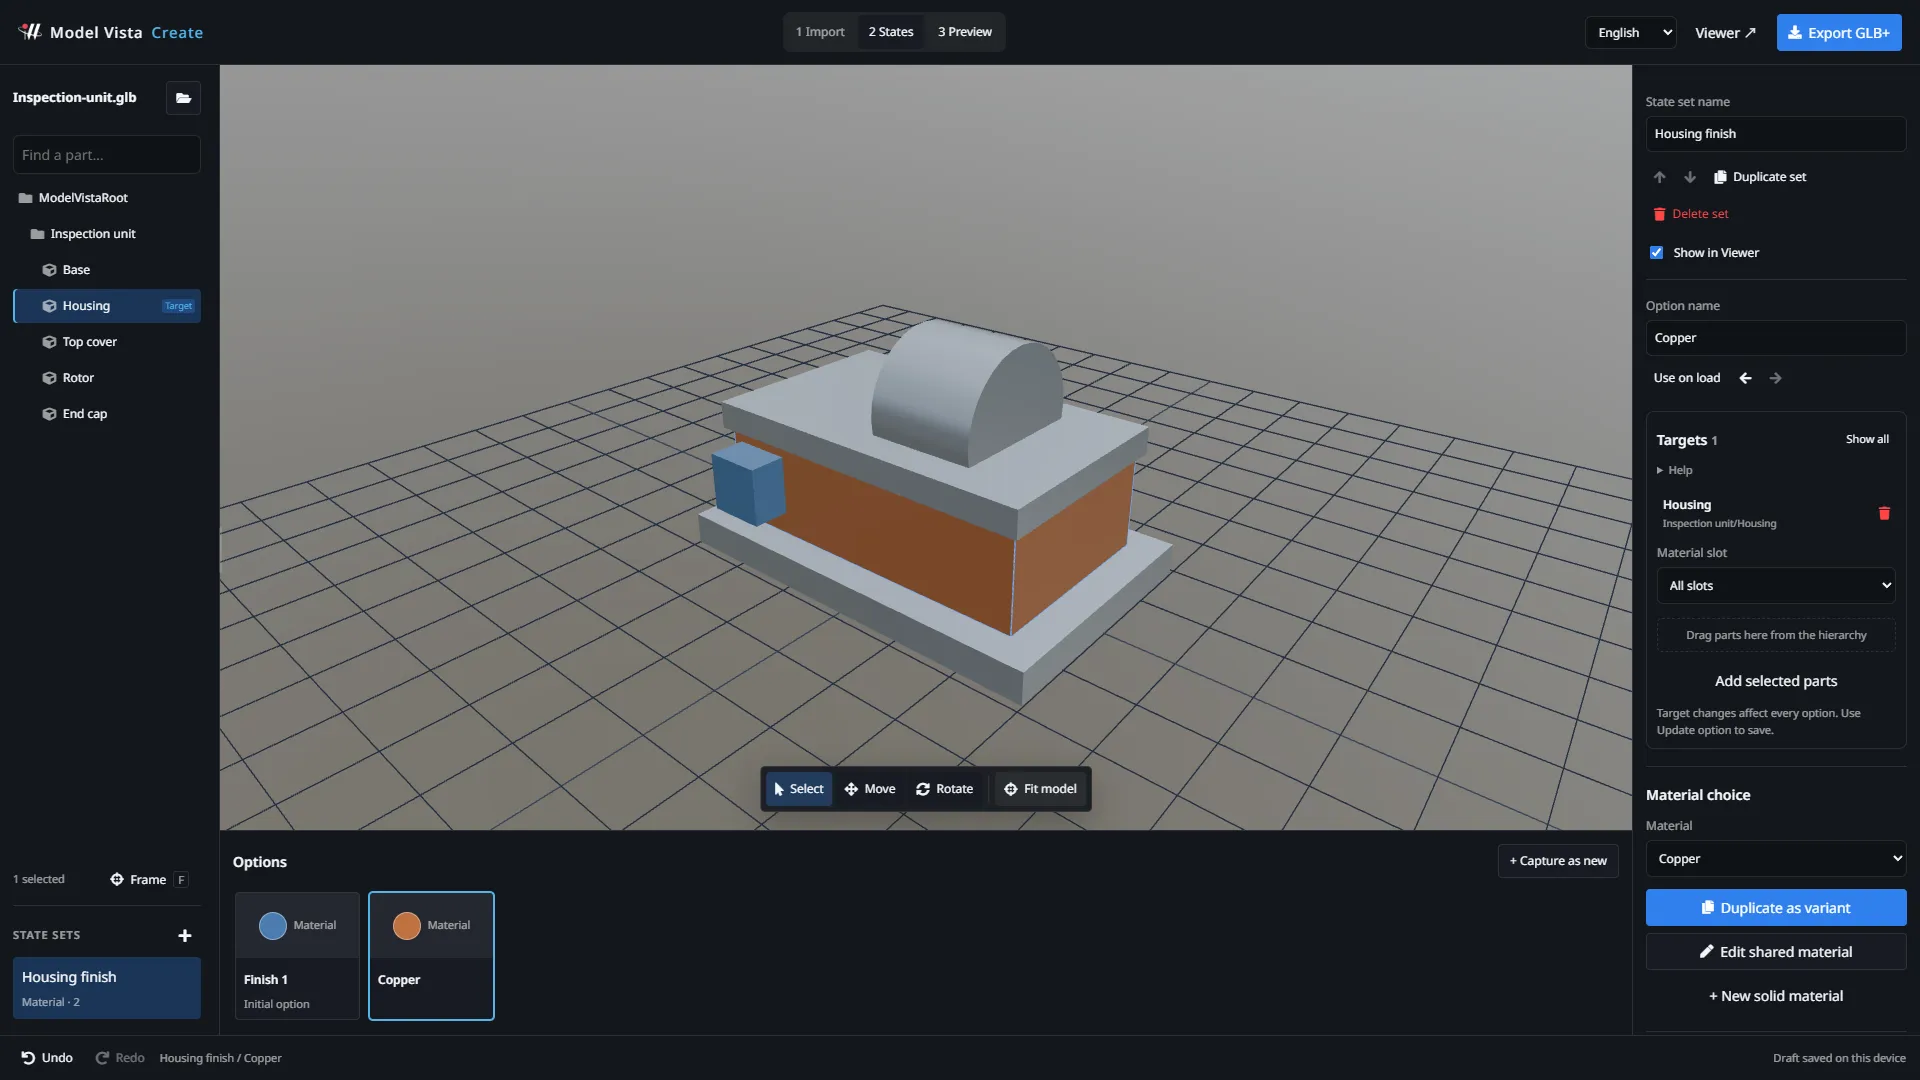Select Rotor part in hierarchy

pyautogui.click(x=107, y=378)
